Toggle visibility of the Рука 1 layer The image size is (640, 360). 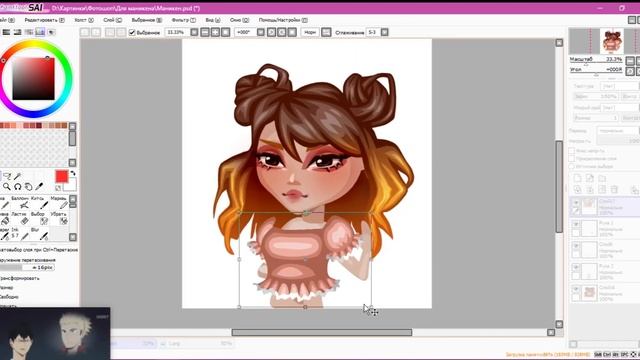pos(576,224)
